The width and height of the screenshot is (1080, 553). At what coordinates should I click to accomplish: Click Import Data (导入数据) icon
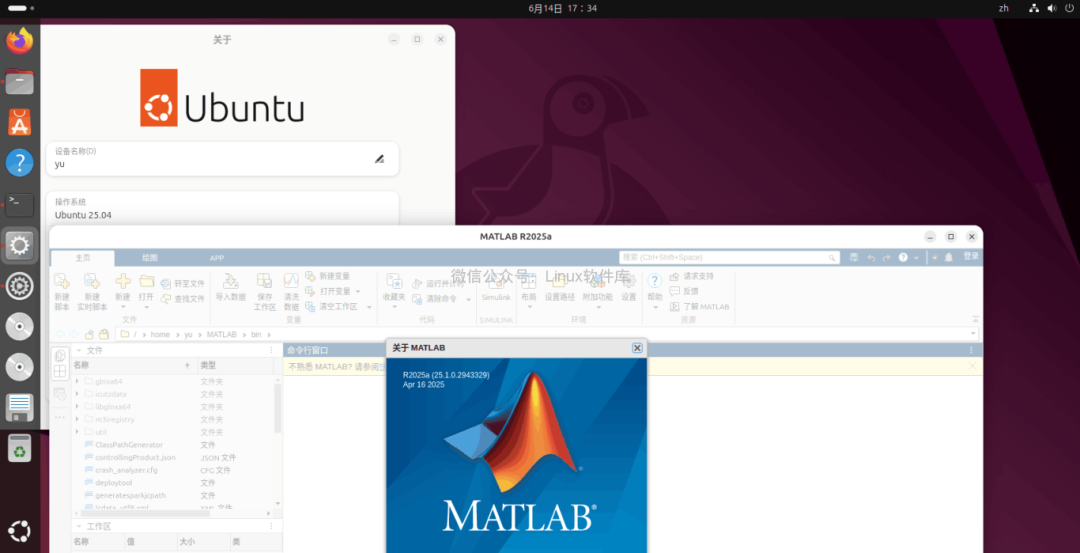pos(231,281)
